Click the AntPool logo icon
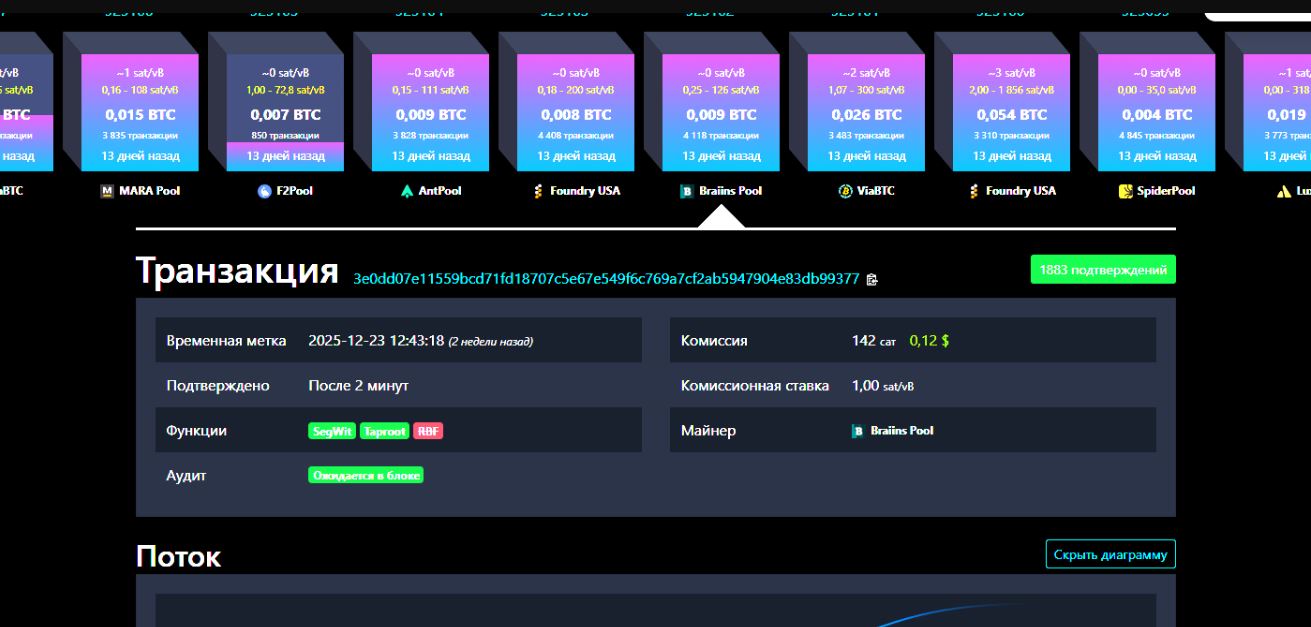The width and height of the screenshot is (1311, 627). pyautogui.click(x=407, y=191)
